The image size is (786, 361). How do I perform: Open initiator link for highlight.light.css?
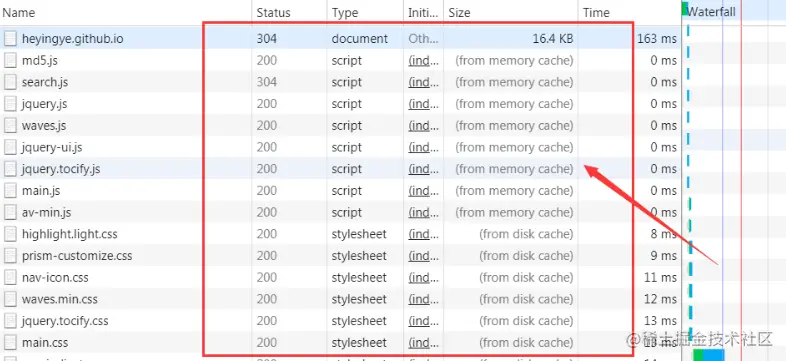pos(423,234)
